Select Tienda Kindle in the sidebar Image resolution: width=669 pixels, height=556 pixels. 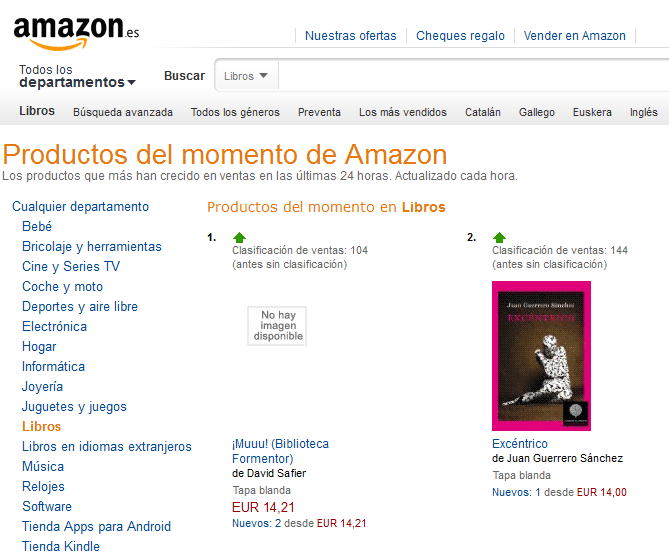(61, 546)
